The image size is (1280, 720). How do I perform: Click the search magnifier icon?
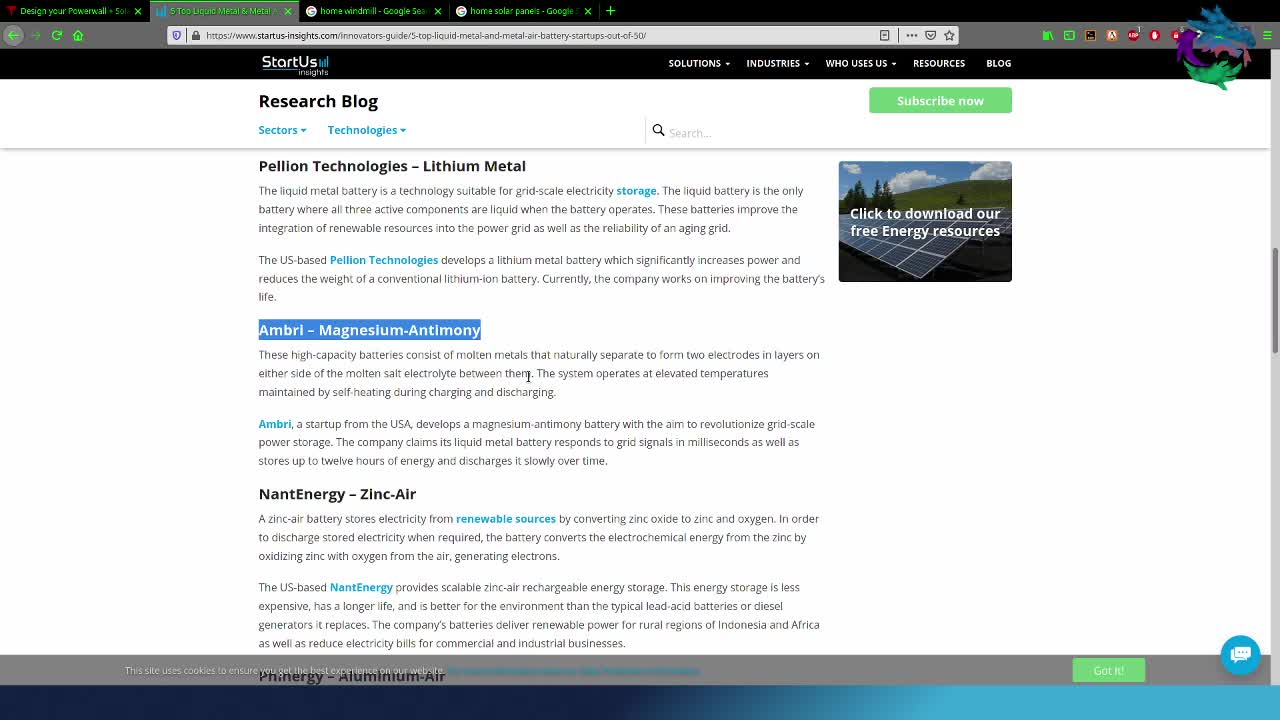click(x=658, y=131)
